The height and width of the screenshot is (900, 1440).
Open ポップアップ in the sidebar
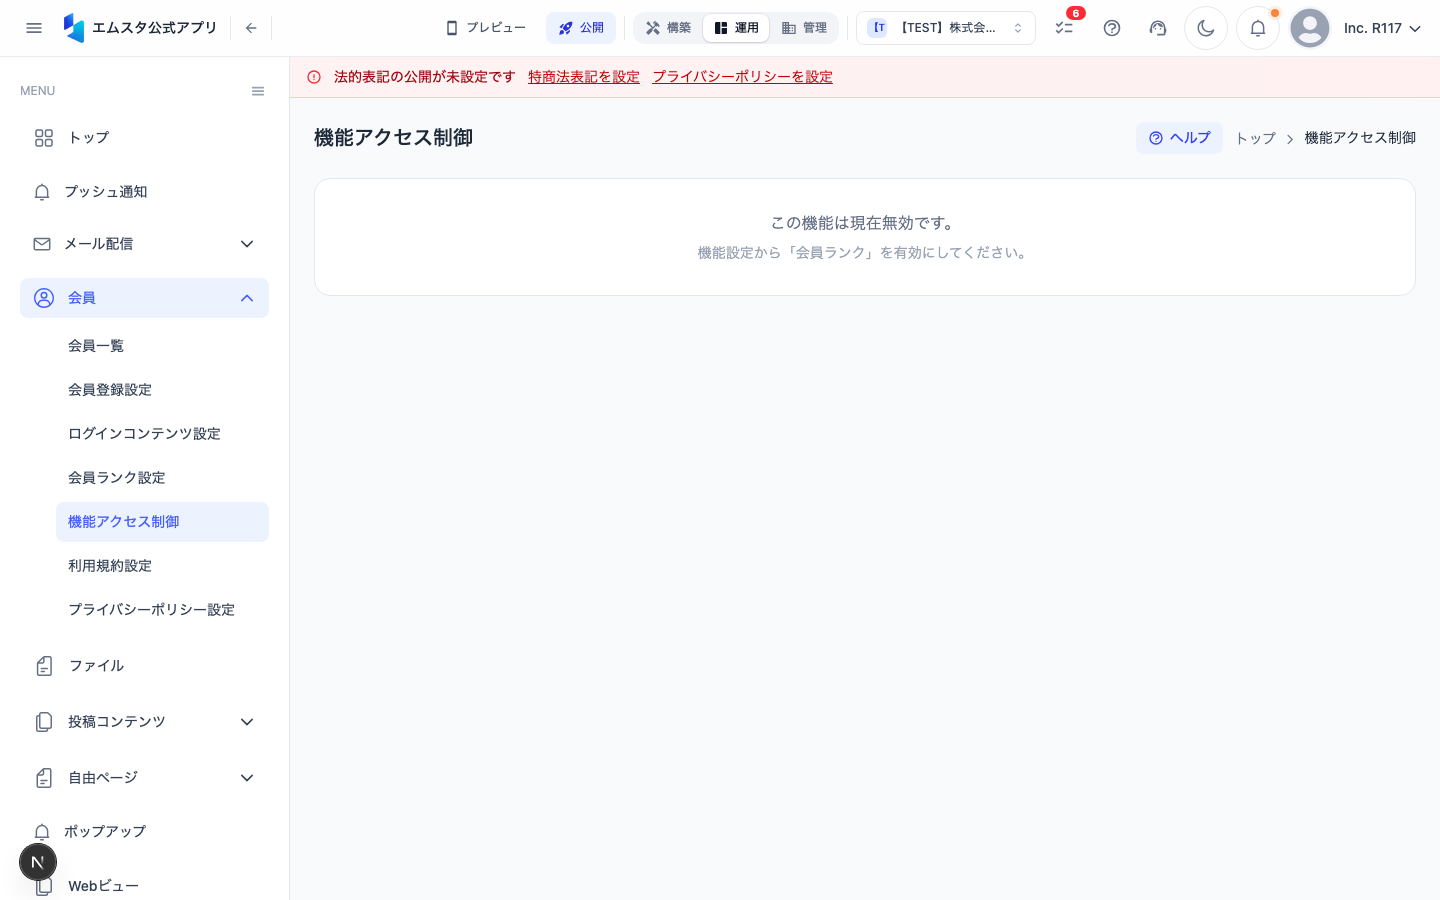pos(144,832)
